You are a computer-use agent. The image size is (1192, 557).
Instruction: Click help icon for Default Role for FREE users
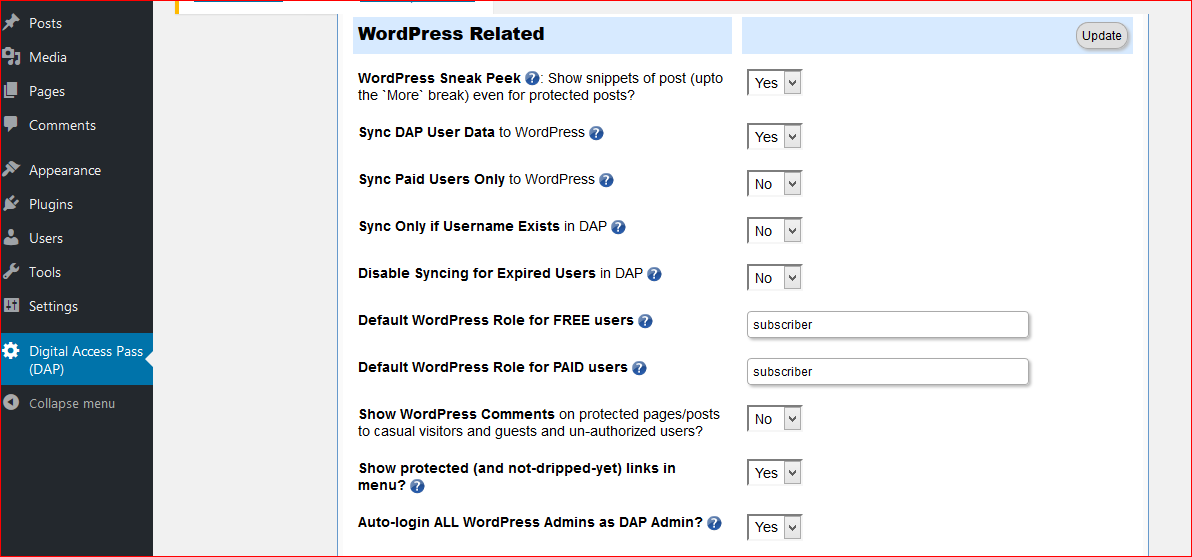click(x=645, y=321)
